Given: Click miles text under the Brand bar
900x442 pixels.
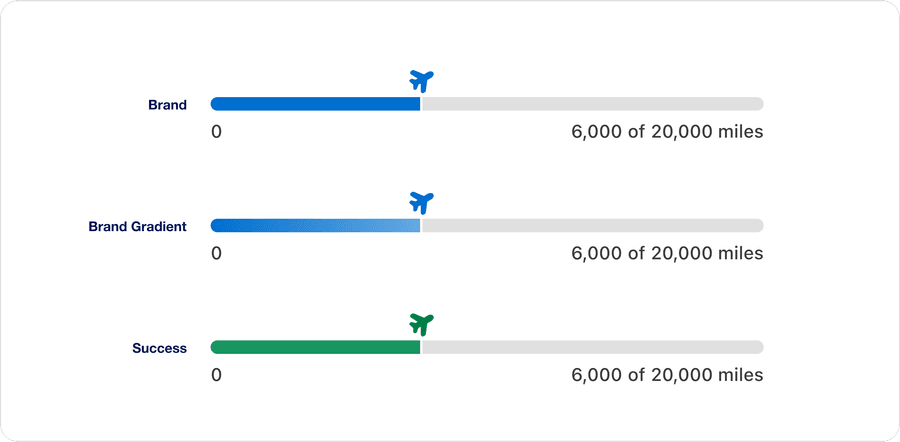Looking at the screenshot, I should tap(667, 132).
